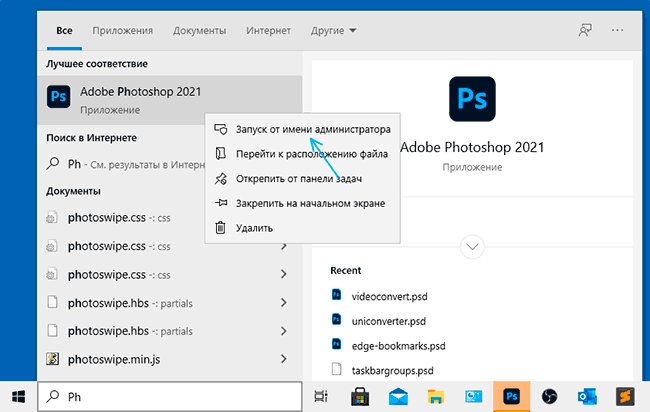This screenshot has width=650, height=412.
Task: Open Sublime Text from taskbar
Action: click(x=625, y=397)
